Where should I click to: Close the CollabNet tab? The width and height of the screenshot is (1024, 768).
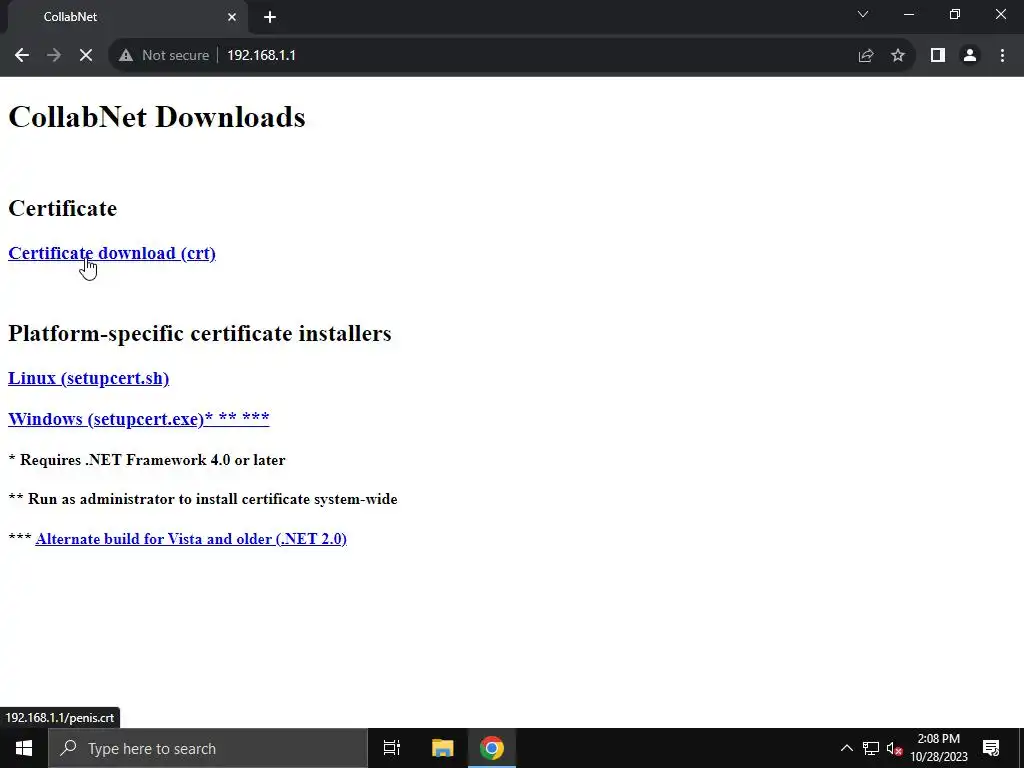232,17
